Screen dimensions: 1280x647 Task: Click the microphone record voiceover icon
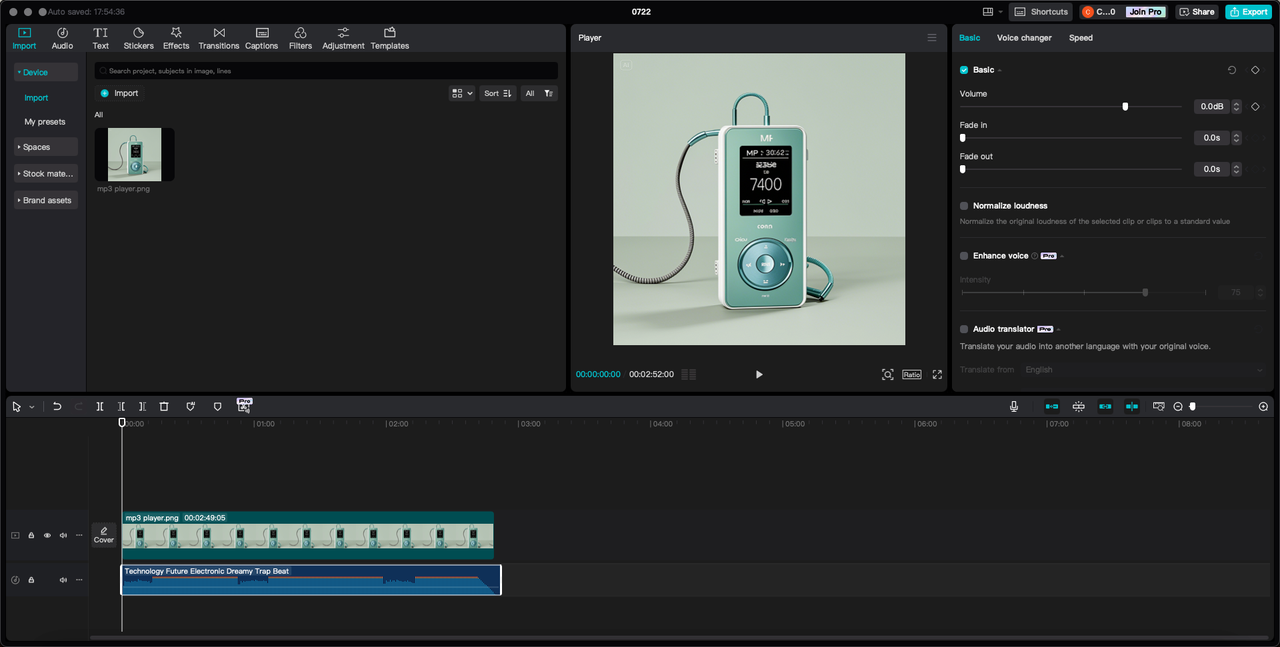[1014, 407]
